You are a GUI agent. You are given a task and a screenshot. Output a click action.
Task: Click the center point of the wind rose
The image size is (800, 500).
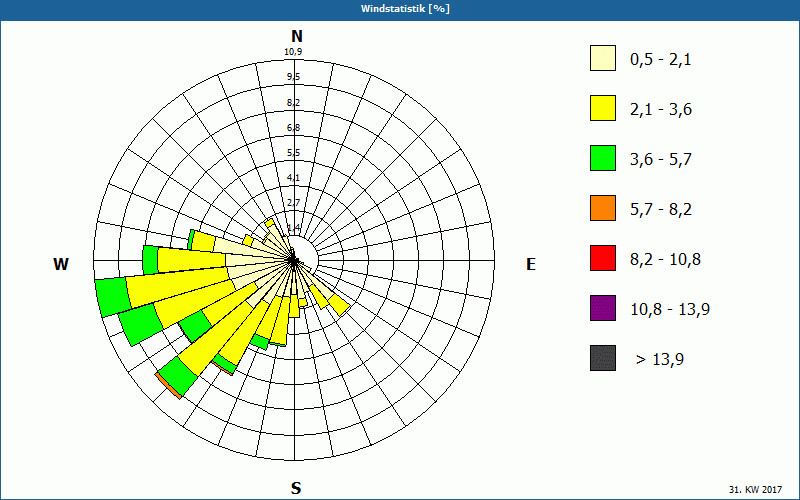tap(293, 261)
